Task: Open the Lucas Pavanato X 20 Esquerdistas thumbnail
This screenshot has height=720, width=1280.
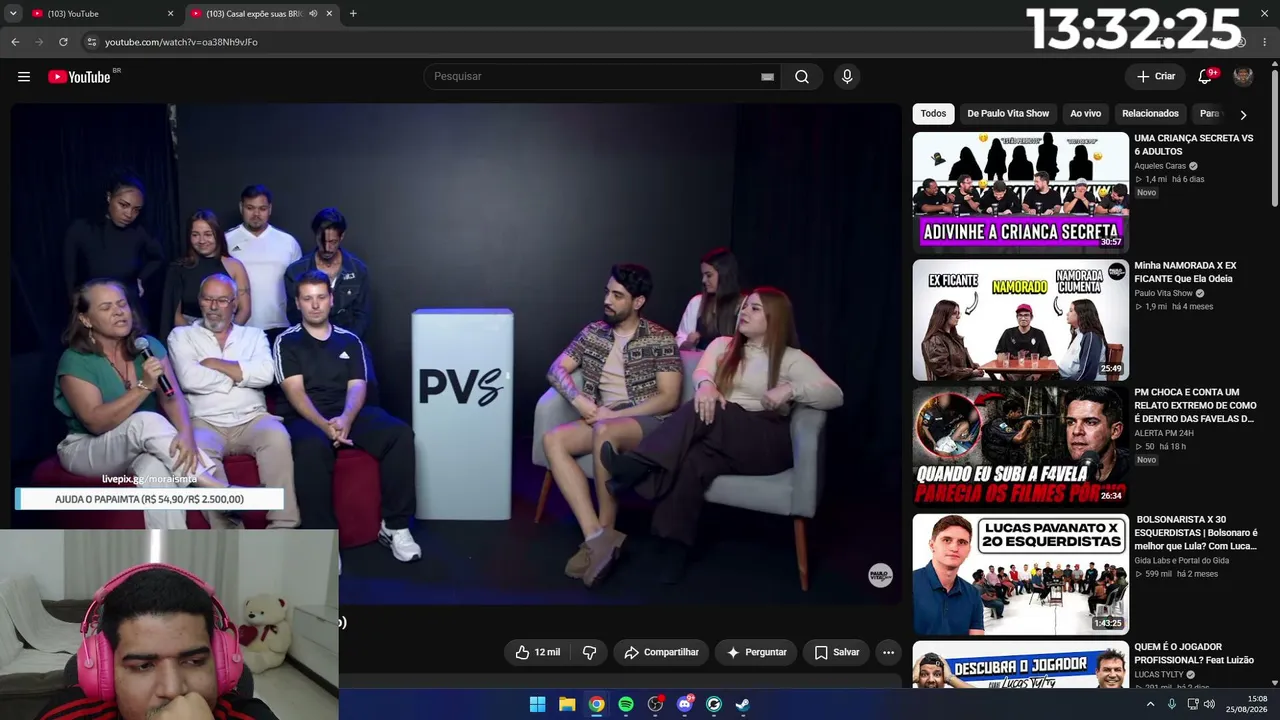Action: tap(1020, 574)
